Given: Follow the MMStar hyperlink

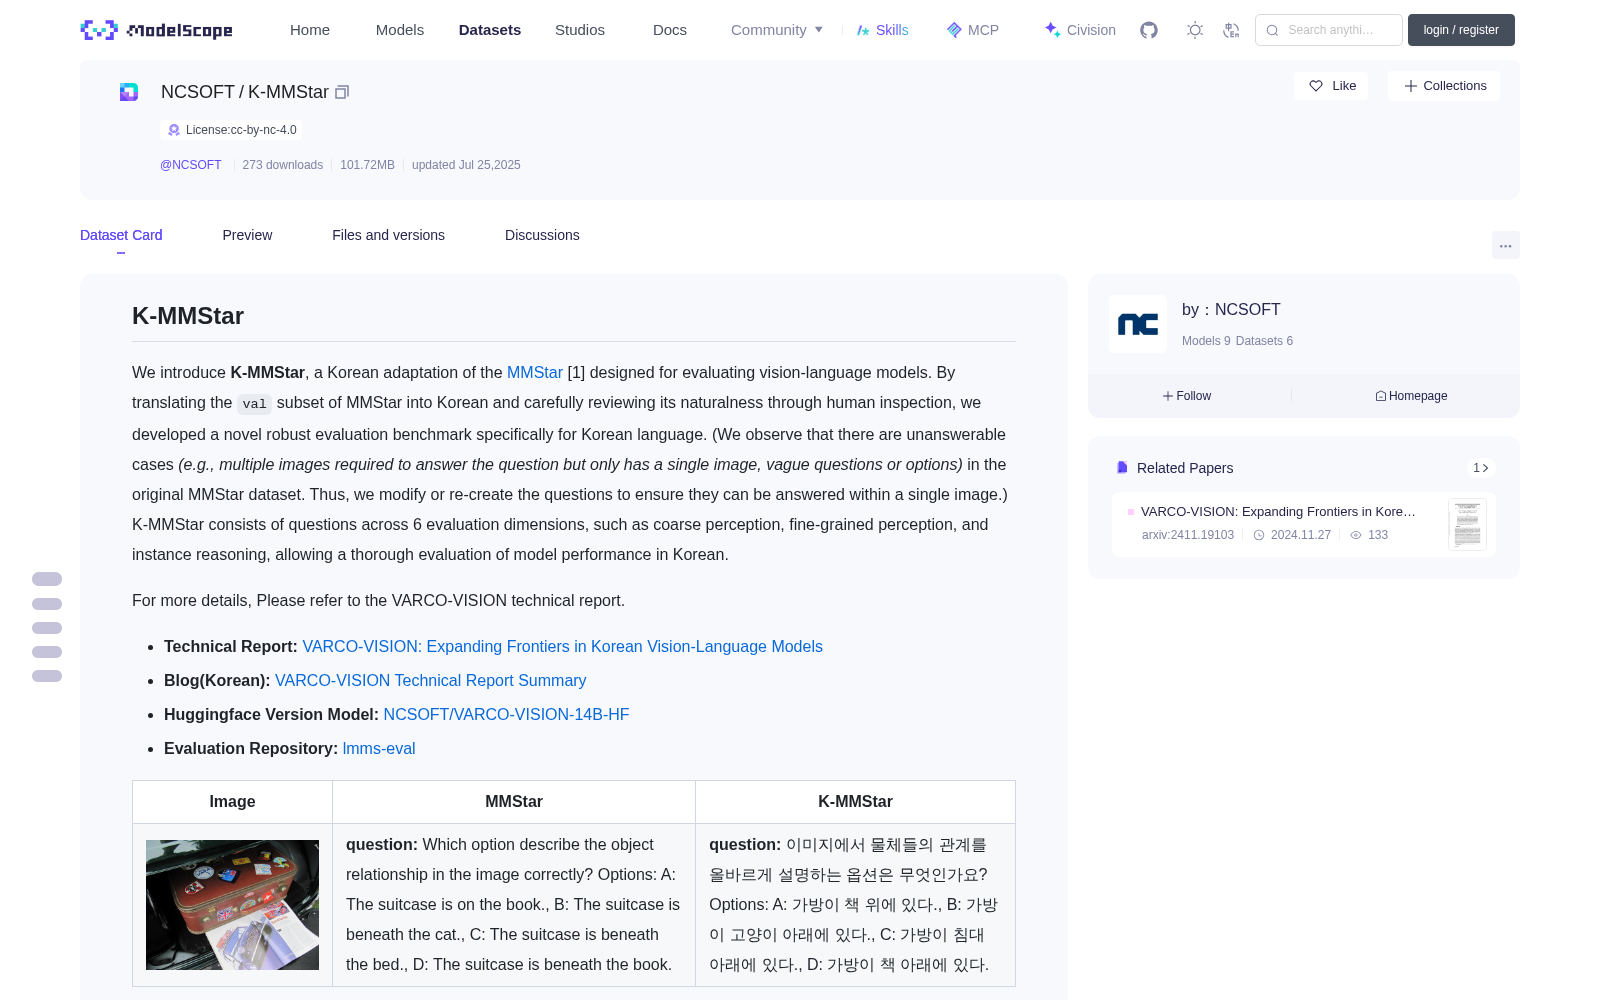Looking at the screenshot, I should (x=535, y=372).
